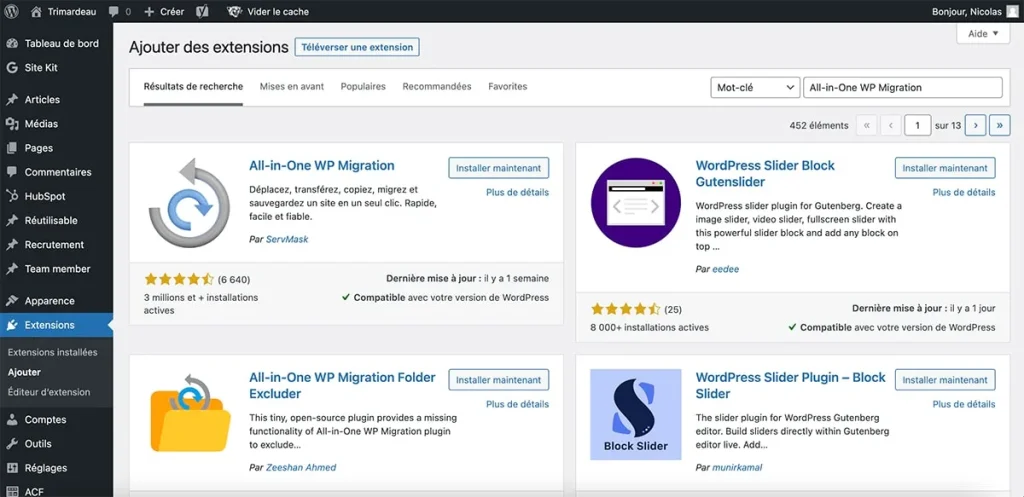Click the Folder Excluder plugin logo

point(189,413)
